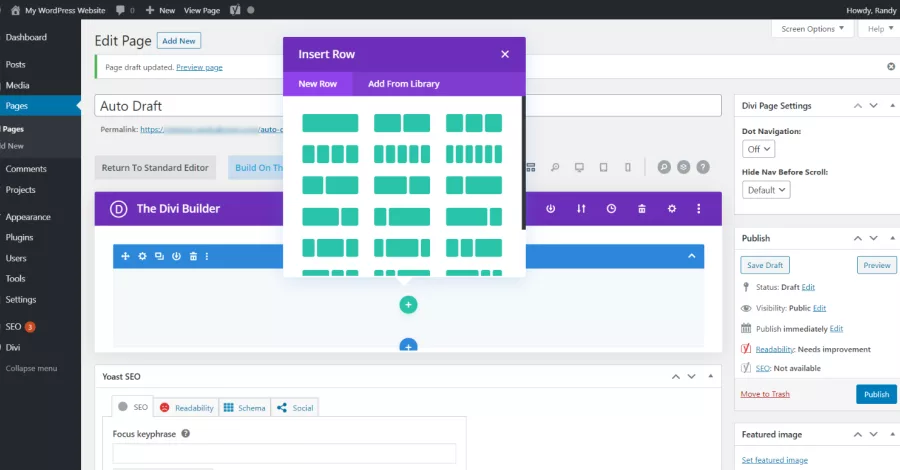This screenshot has width=900, height=470.
Task: Open section settings gear on blue bar
Action: 142,256
